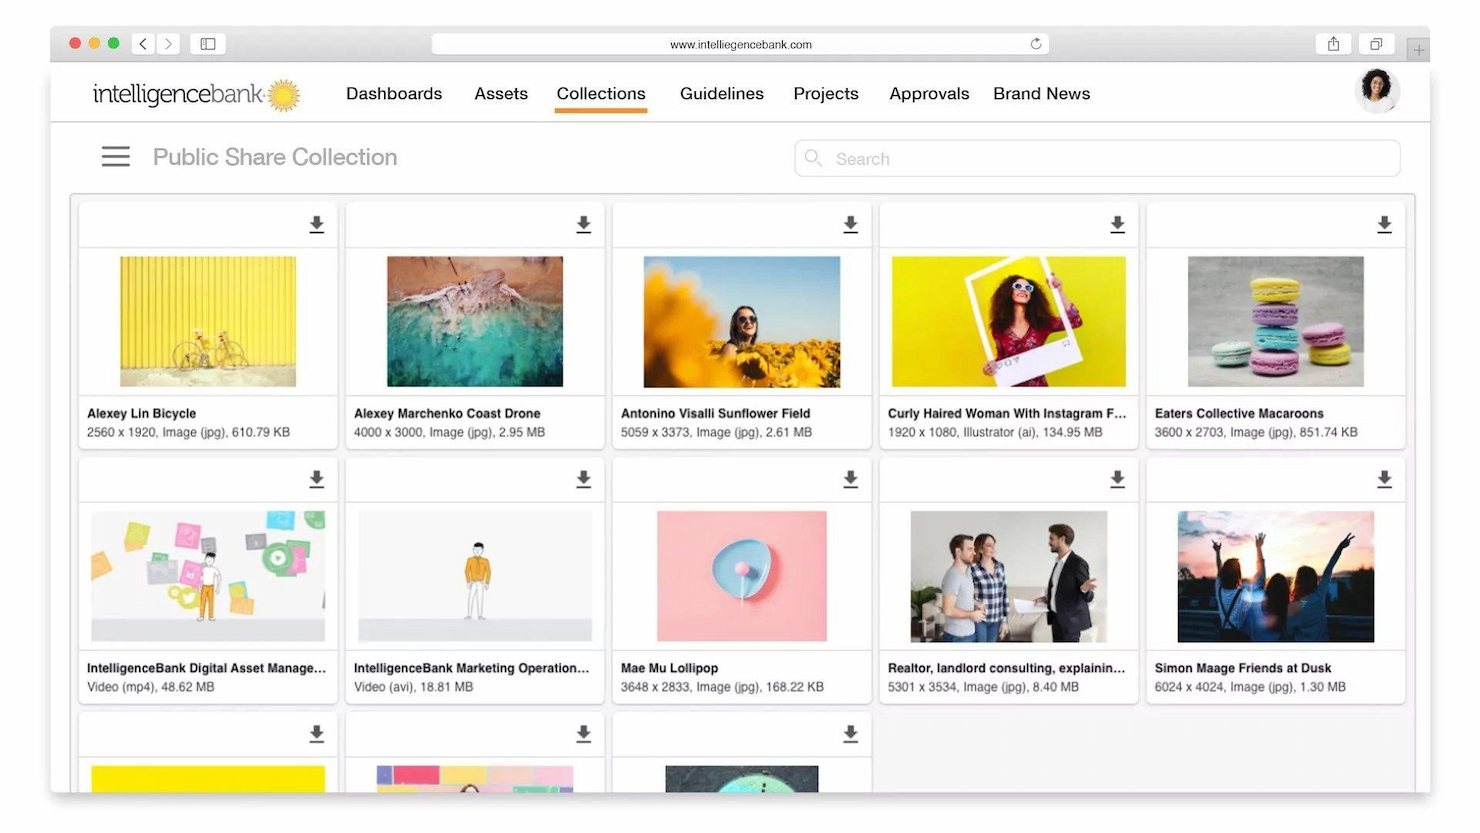Download the Mae Mu Lollipop image
The height and width of the screenshot is (833, 1480).
[850, 480]
